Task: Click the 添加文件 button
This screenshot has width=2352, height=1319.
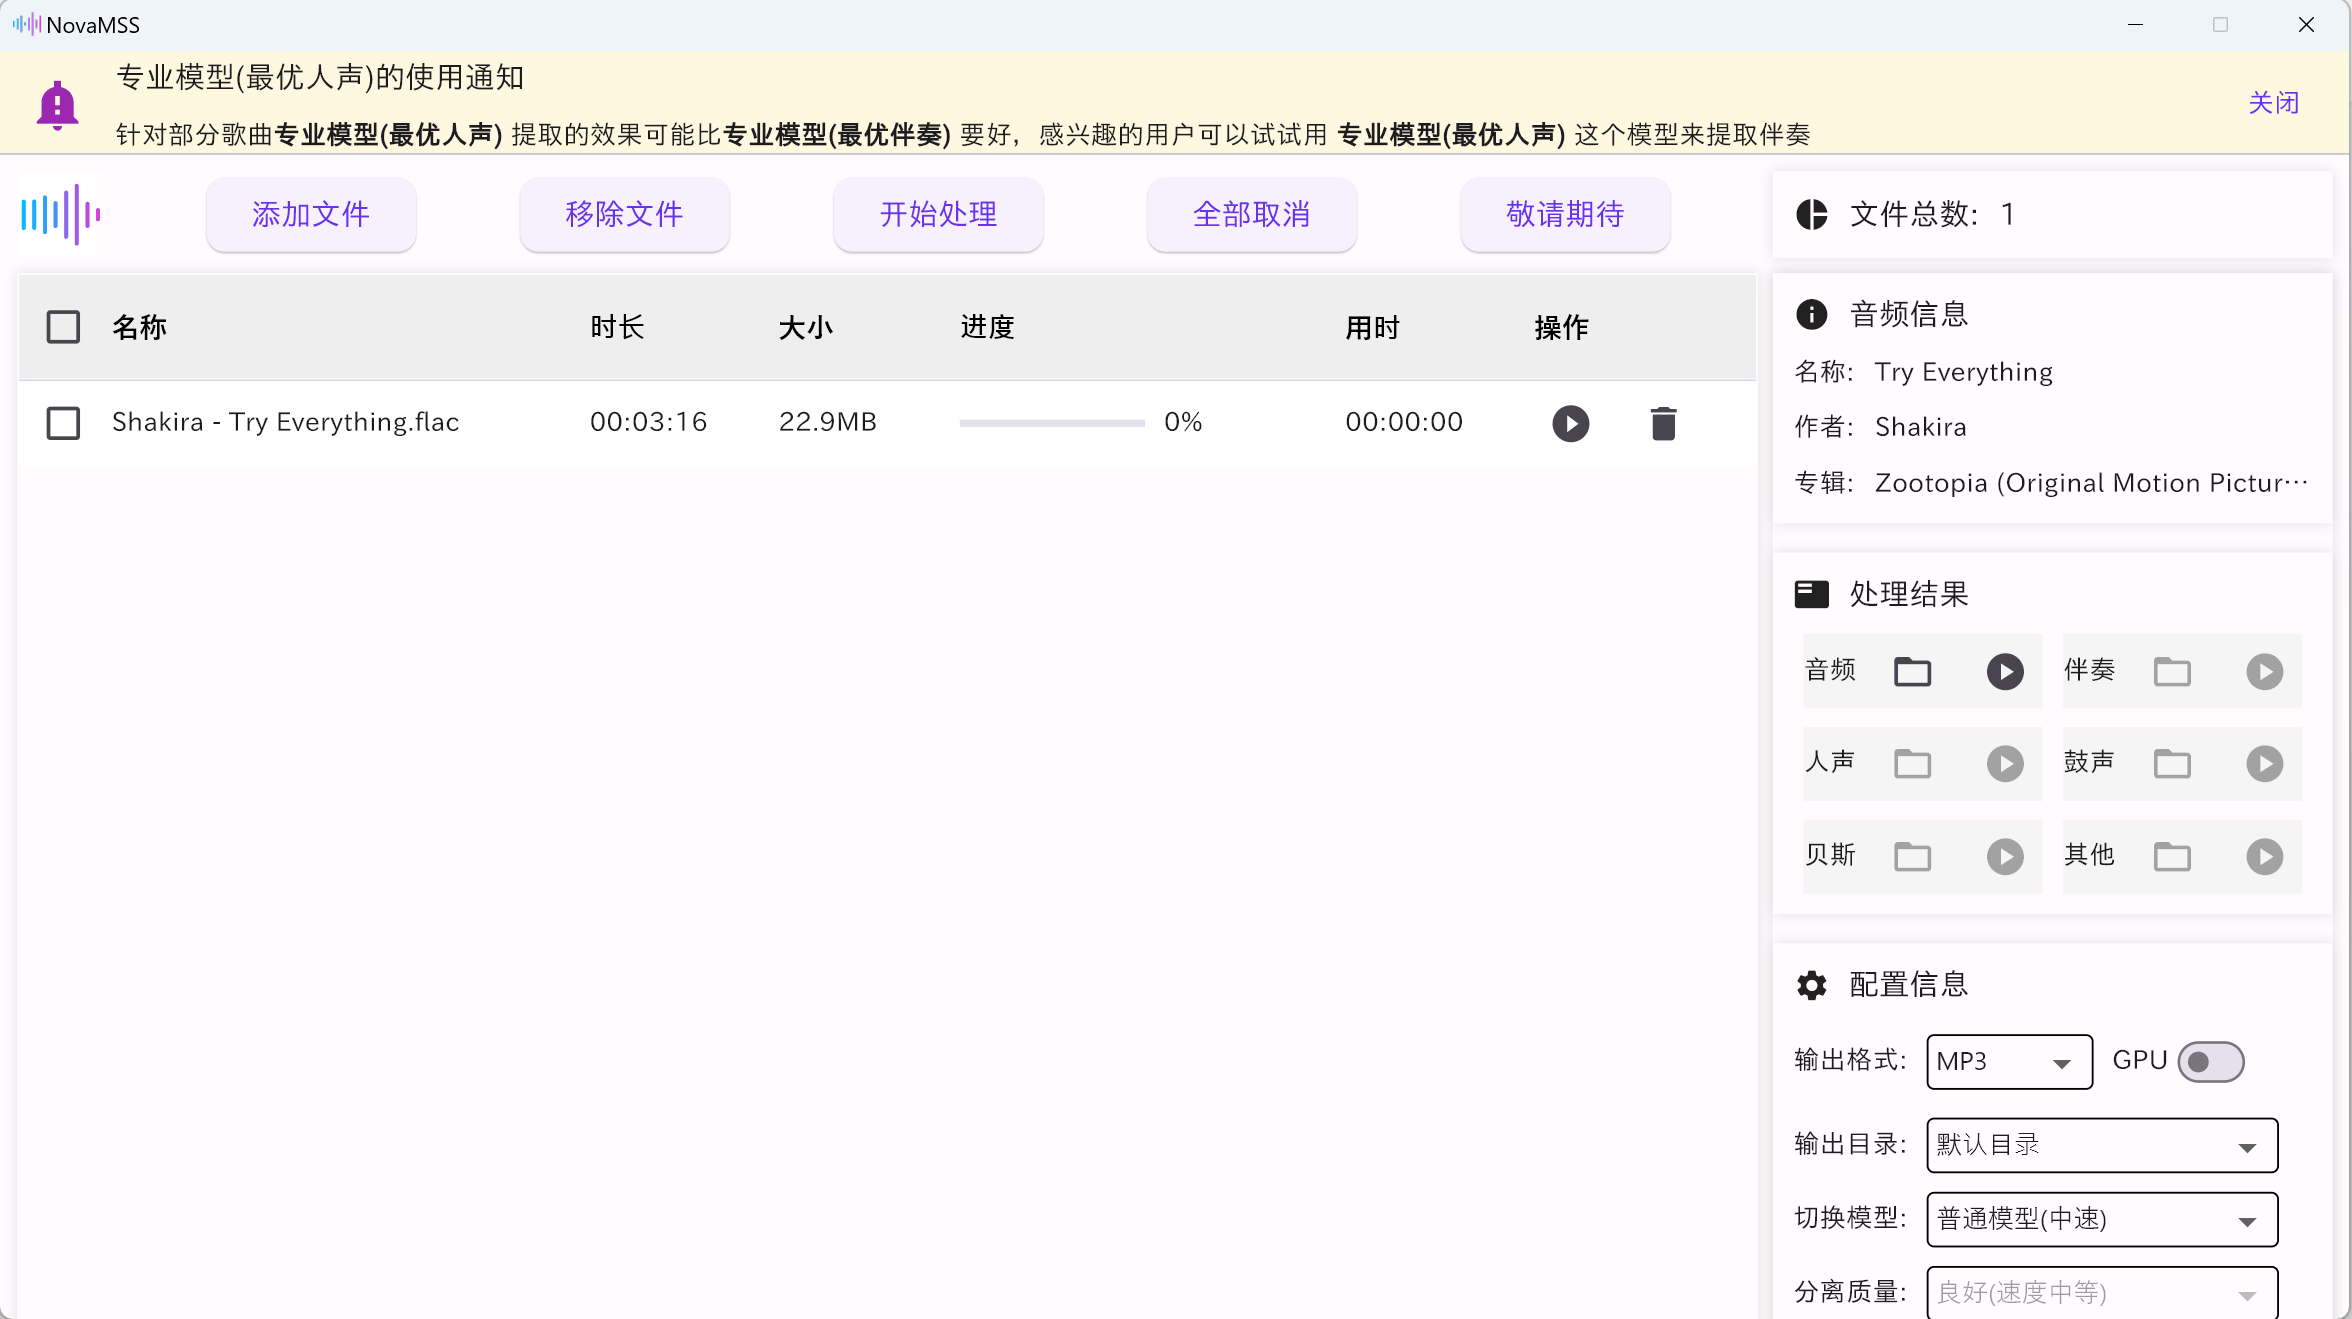Action: coord(310,214)
